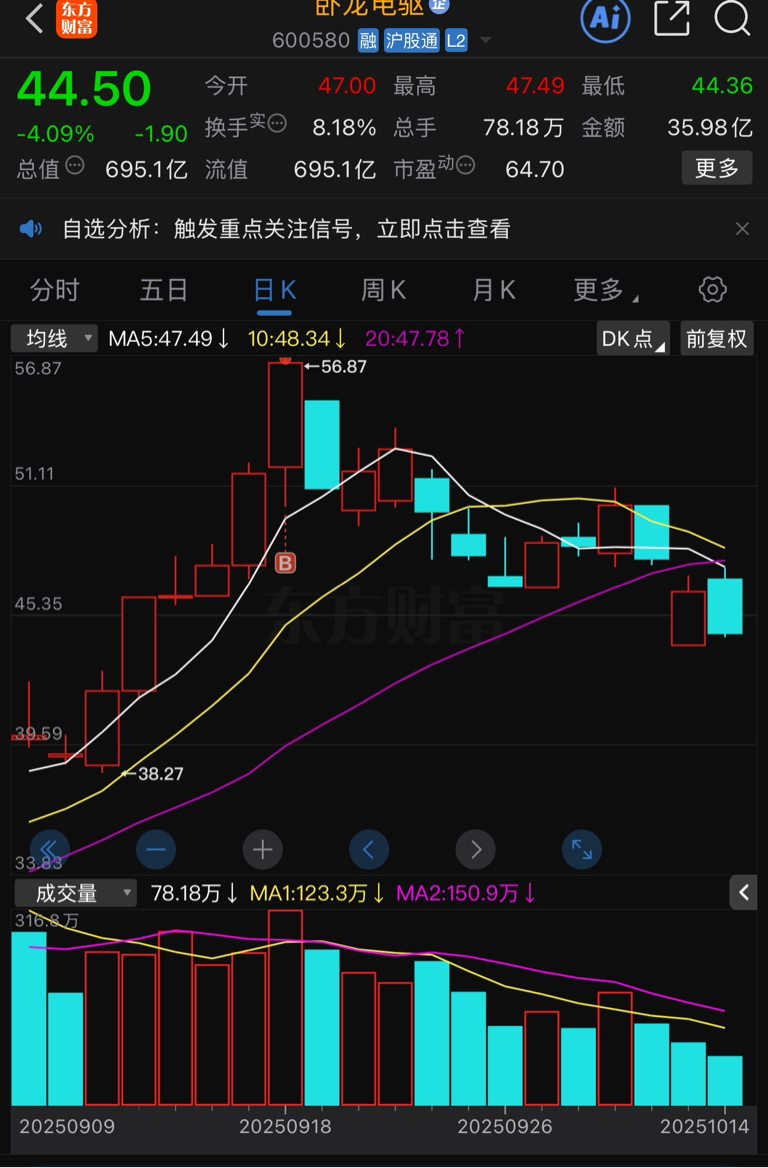Toggle the 前复权 adjustment button
Screen dimensions: 768x1168
[x=717, y=339]
